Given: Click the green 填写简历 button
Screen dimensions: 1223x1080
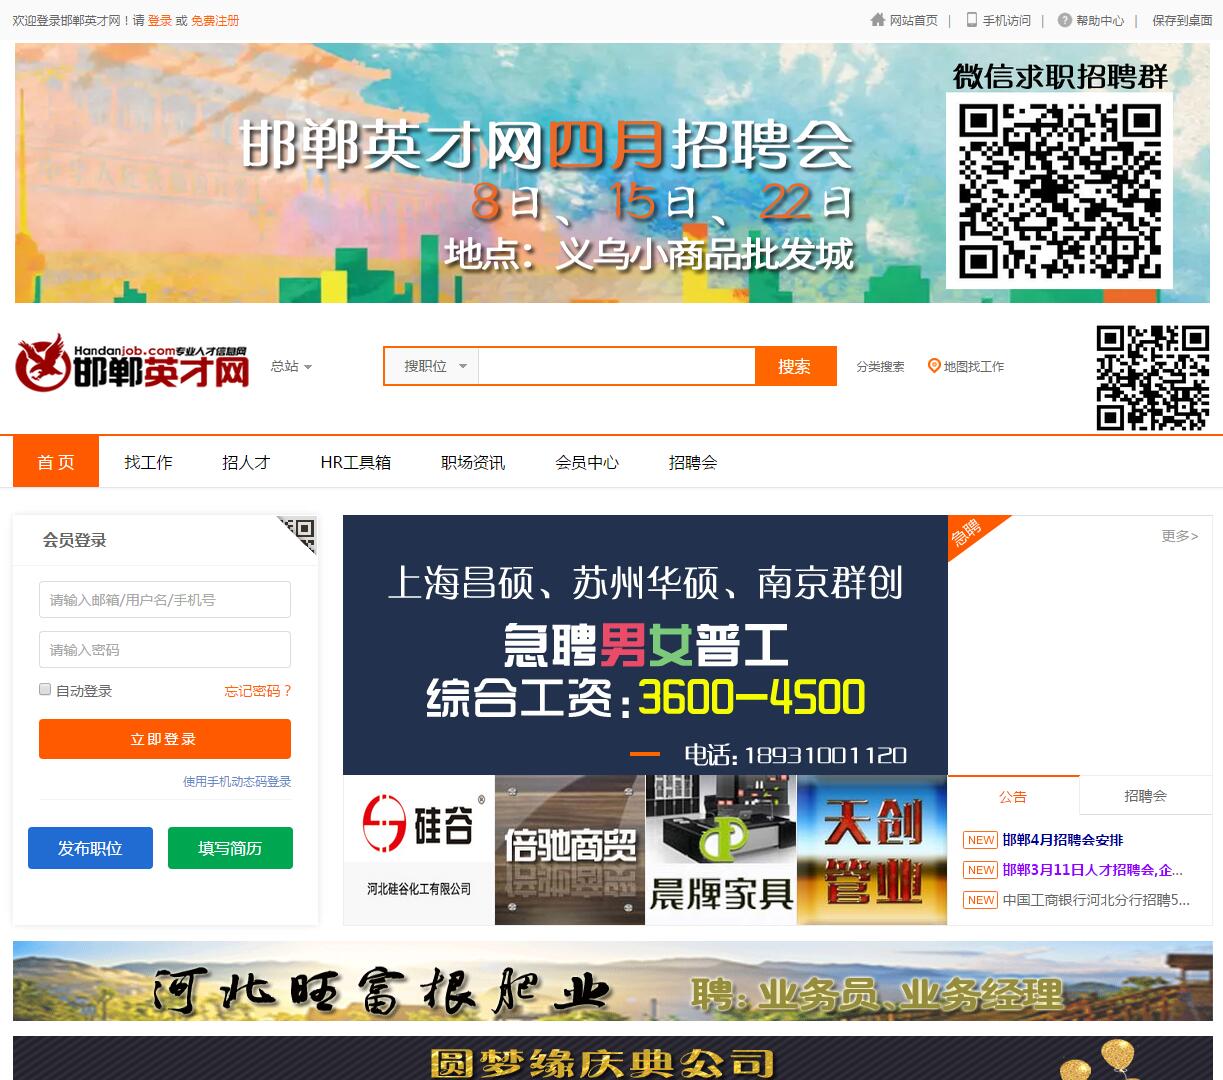Looking at the screenshot, I should [x=230, y=848].
